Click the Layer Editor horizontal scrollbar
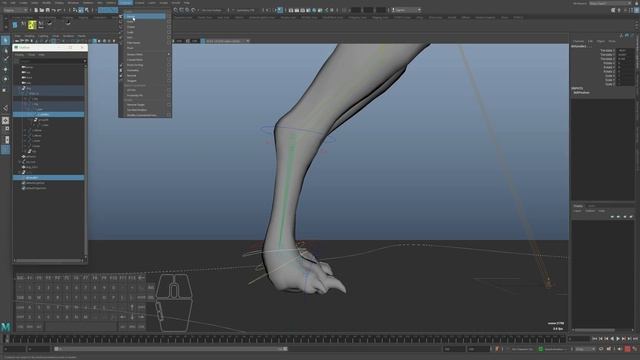Viewport: 640px width, 360px height. 594,330
